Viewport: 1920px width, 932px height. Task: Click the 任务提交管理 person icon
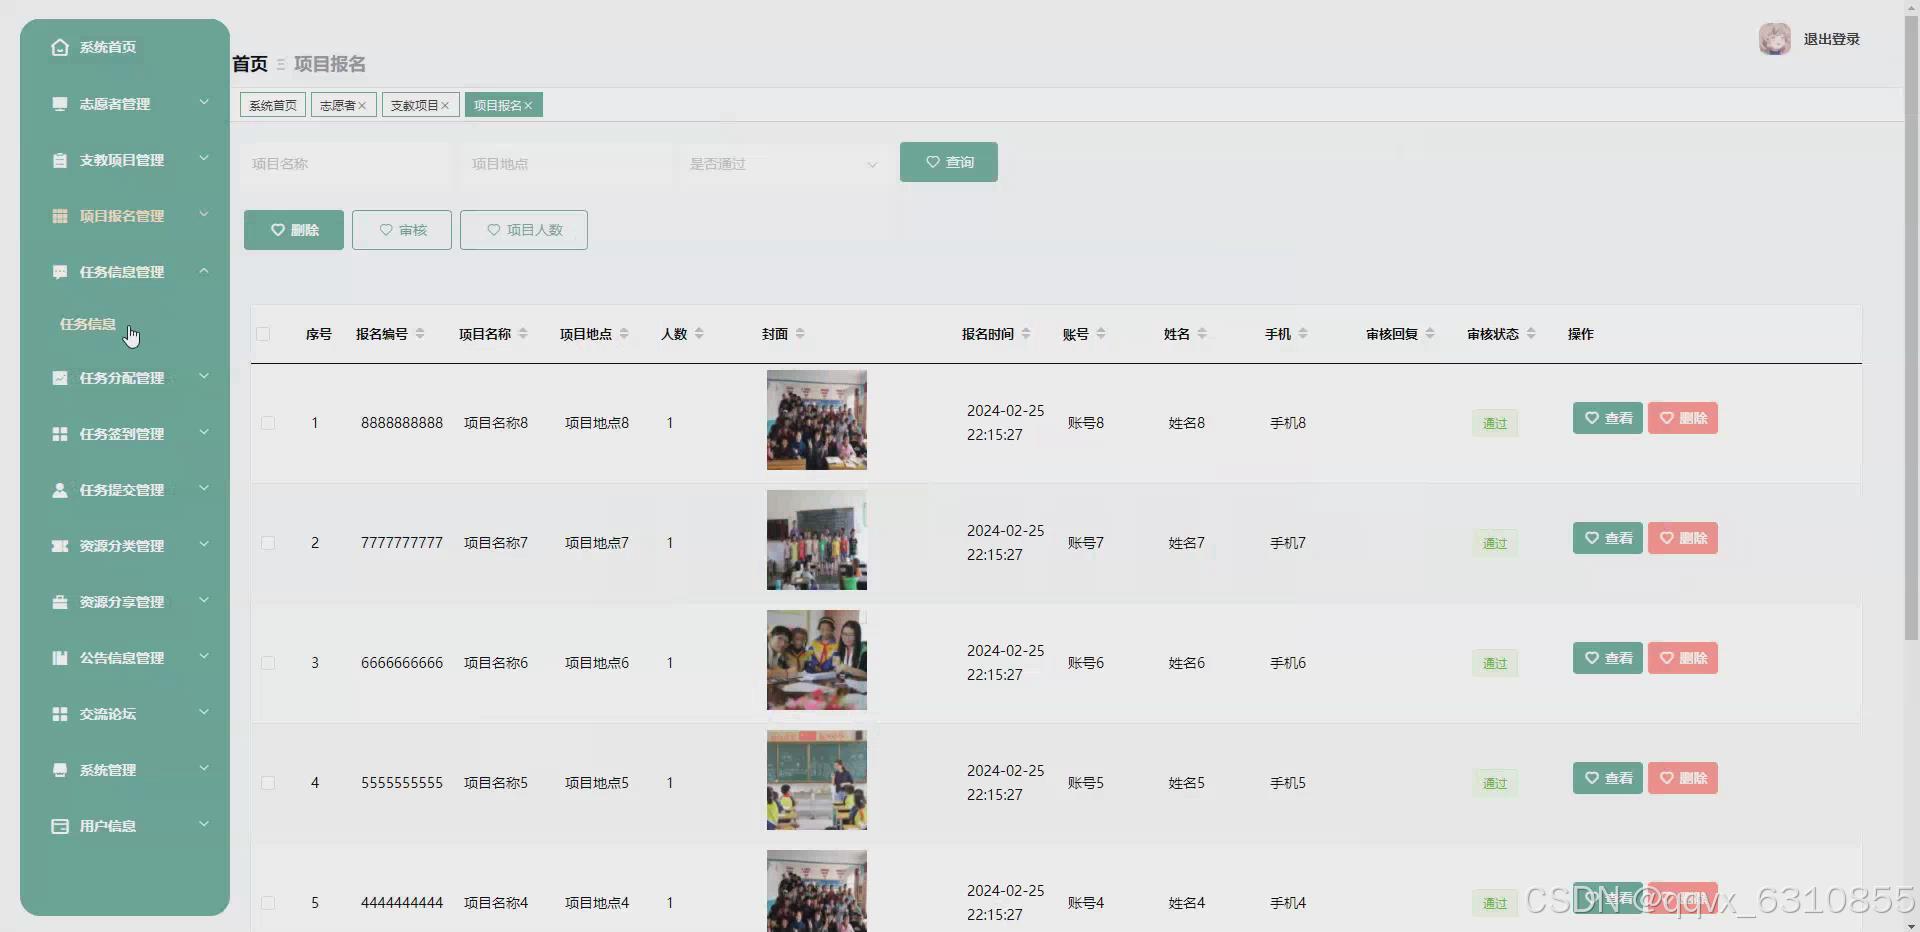60,490
